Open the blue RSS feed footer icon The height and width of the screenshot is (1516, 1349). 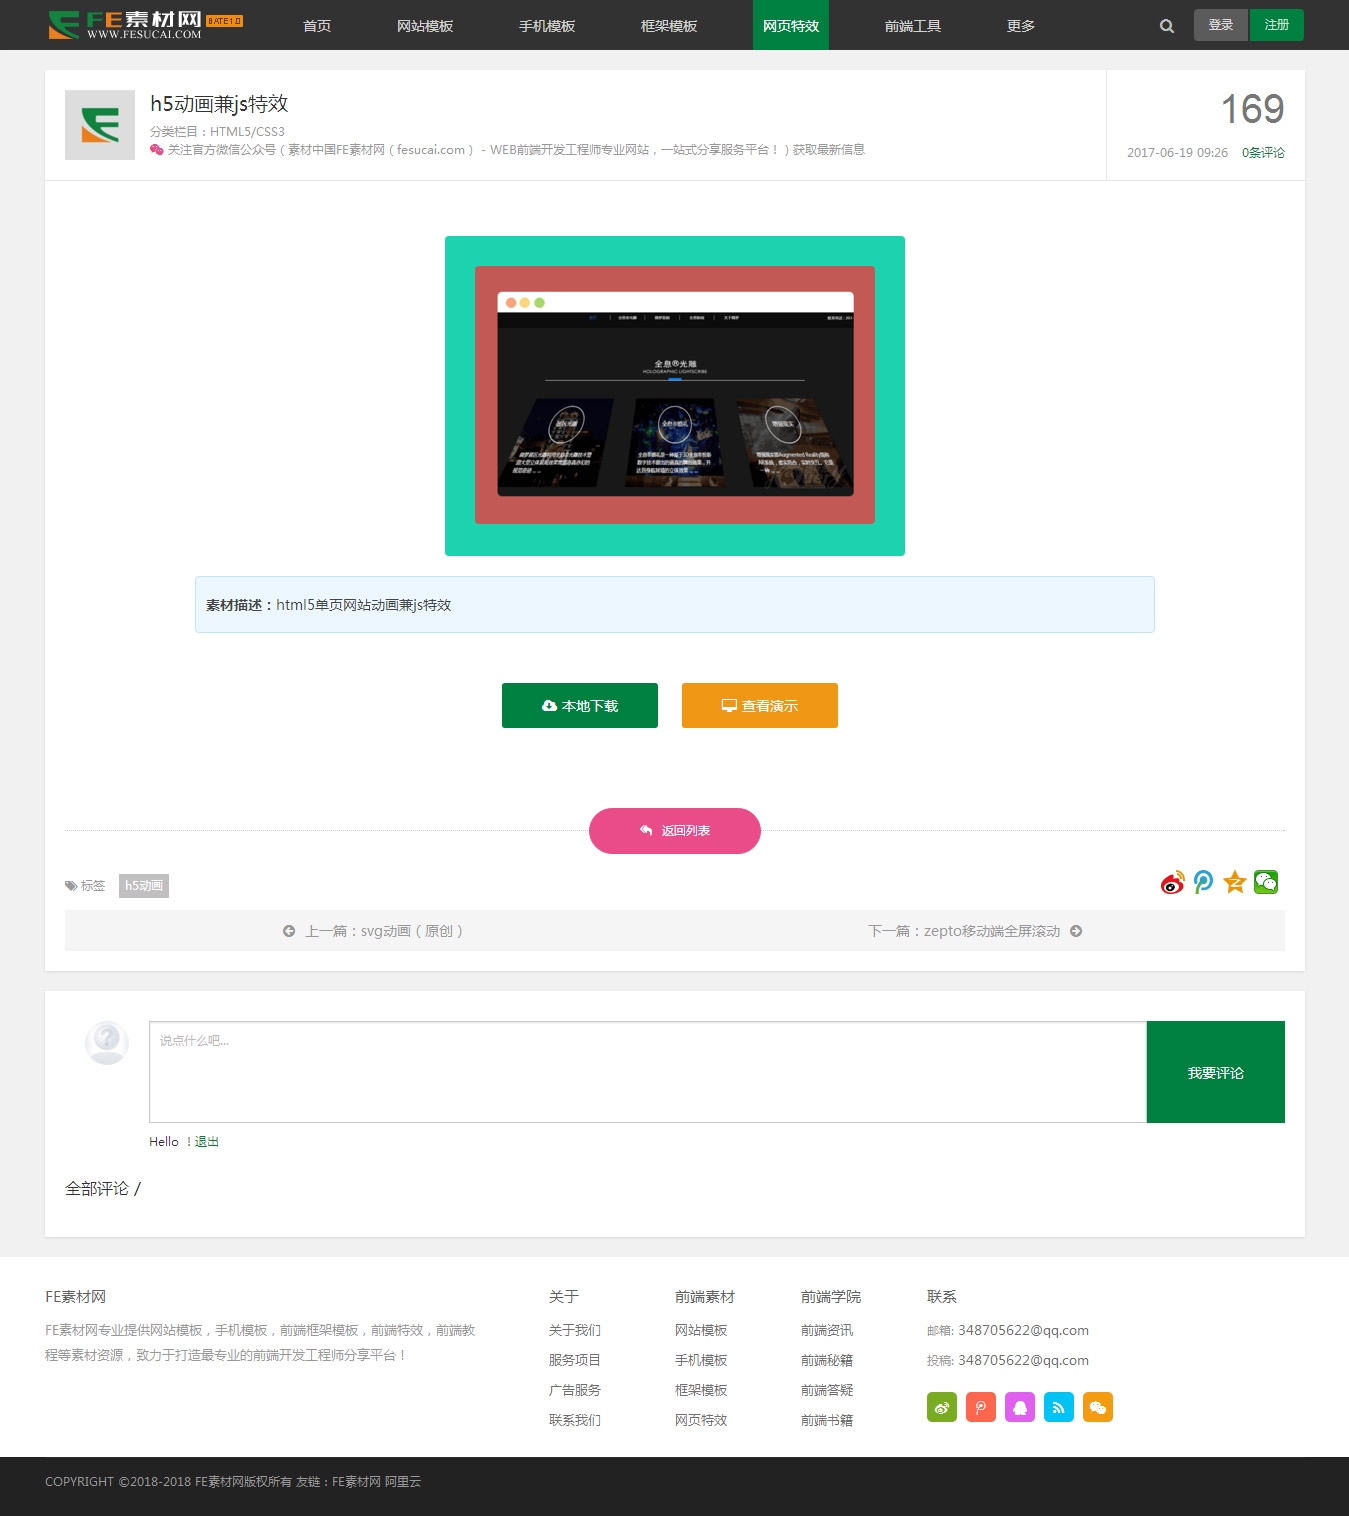[x=1058, y=1407]
